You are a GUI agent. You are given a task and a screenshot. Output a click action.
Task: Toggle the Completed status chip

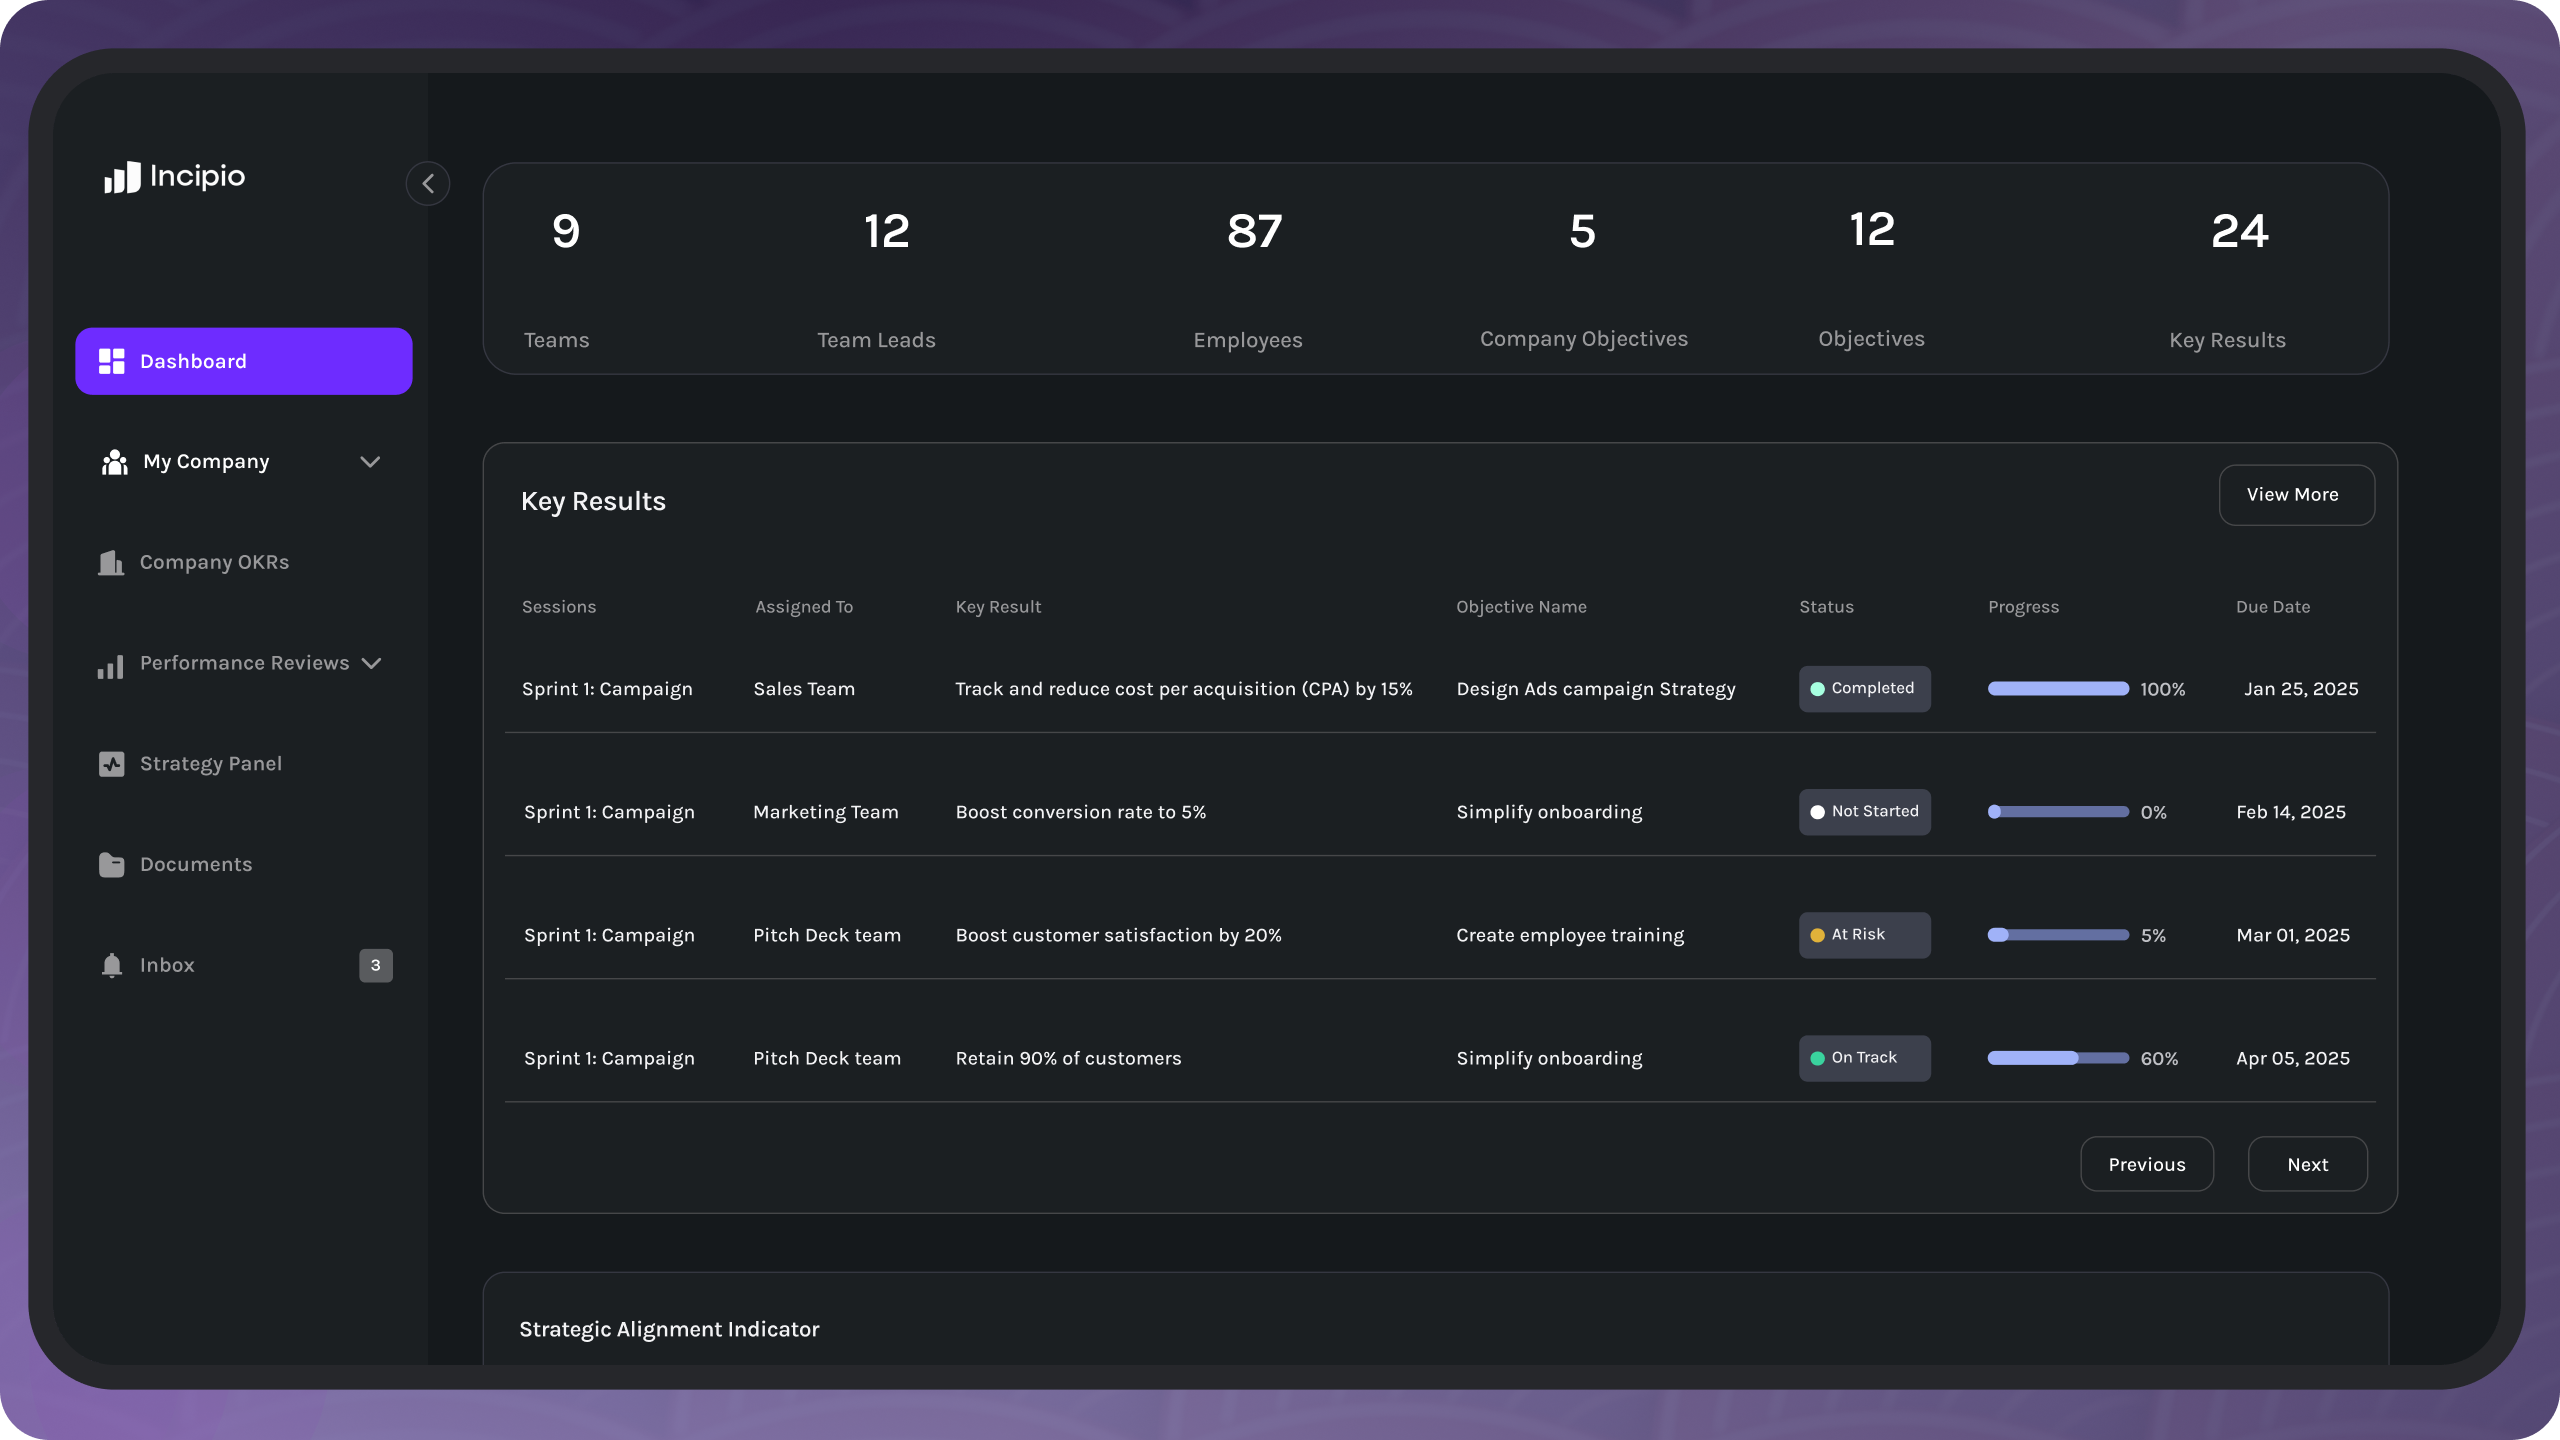click(x=1864, y=688)
